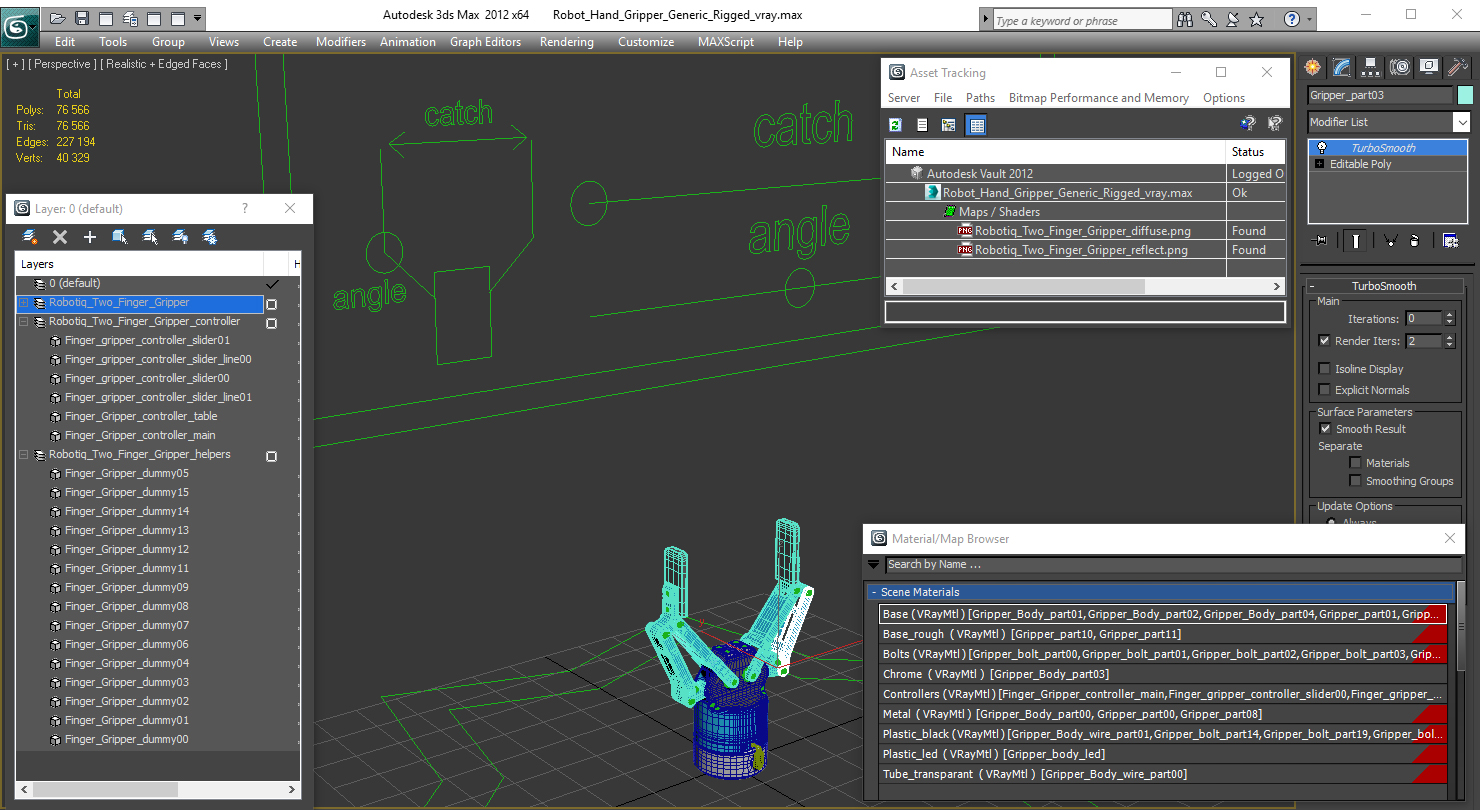Screen dimensions: 1480x810
Task: Click Gripper_part03 object color swatch
Action: [1465, 95]
